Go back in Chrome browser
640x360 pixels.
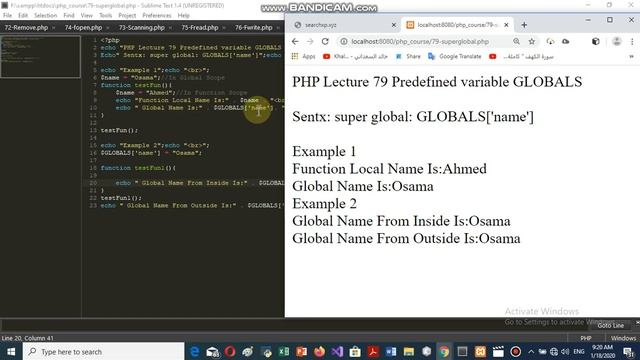click(x=295, y=42)
